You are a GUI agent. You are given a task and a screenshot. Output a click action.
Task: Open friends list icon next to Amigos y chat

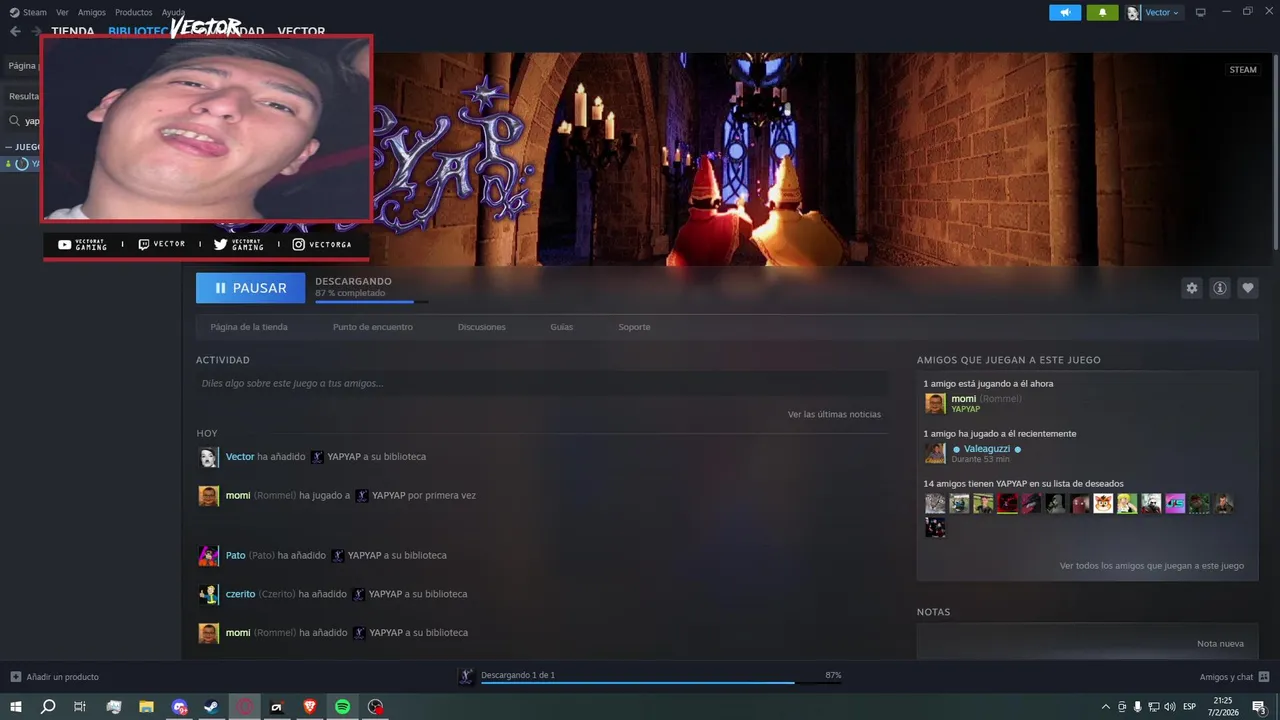click(x=1264, y=677)
